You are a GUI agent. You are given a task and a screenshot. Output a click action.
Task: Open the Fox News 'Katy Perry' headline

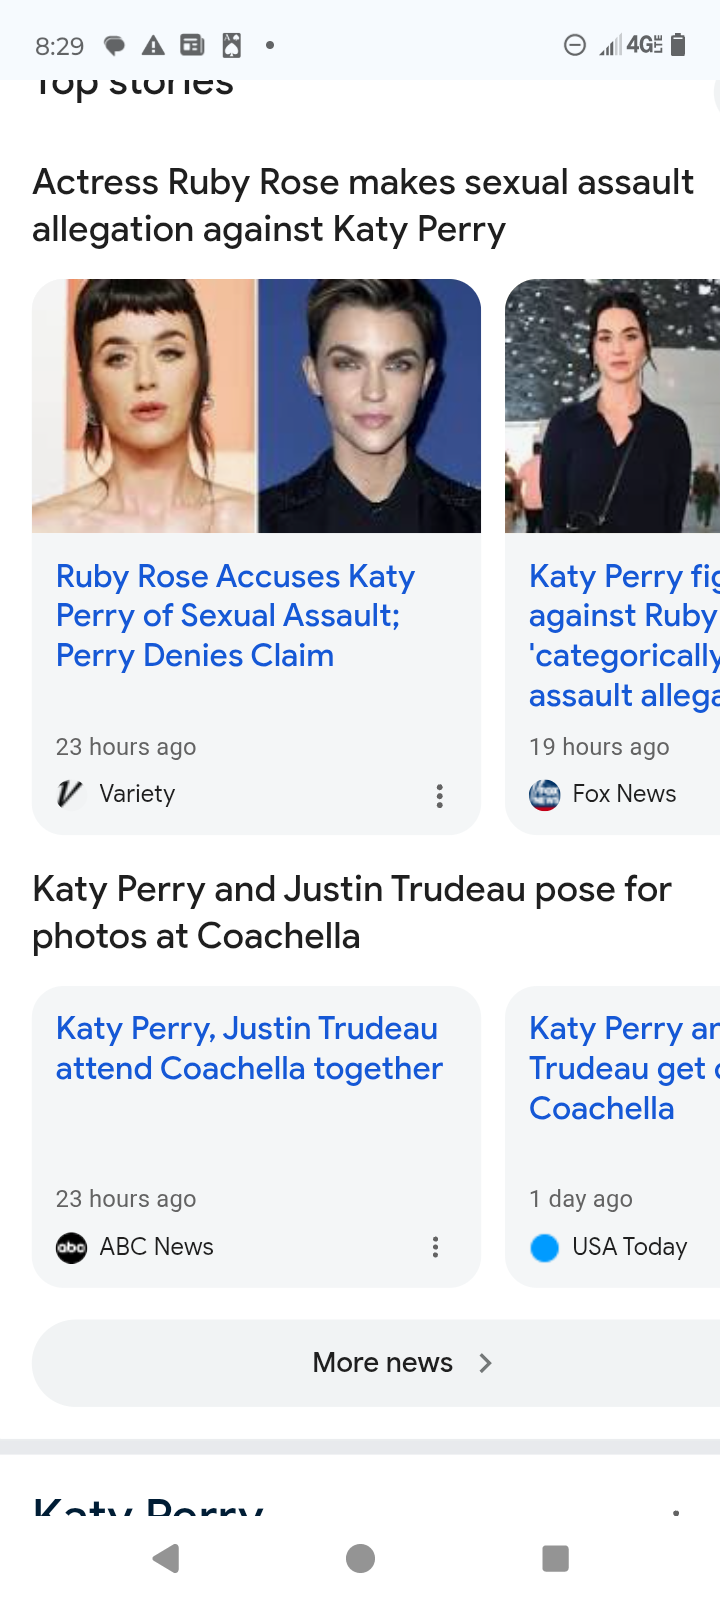click(624, 635)
